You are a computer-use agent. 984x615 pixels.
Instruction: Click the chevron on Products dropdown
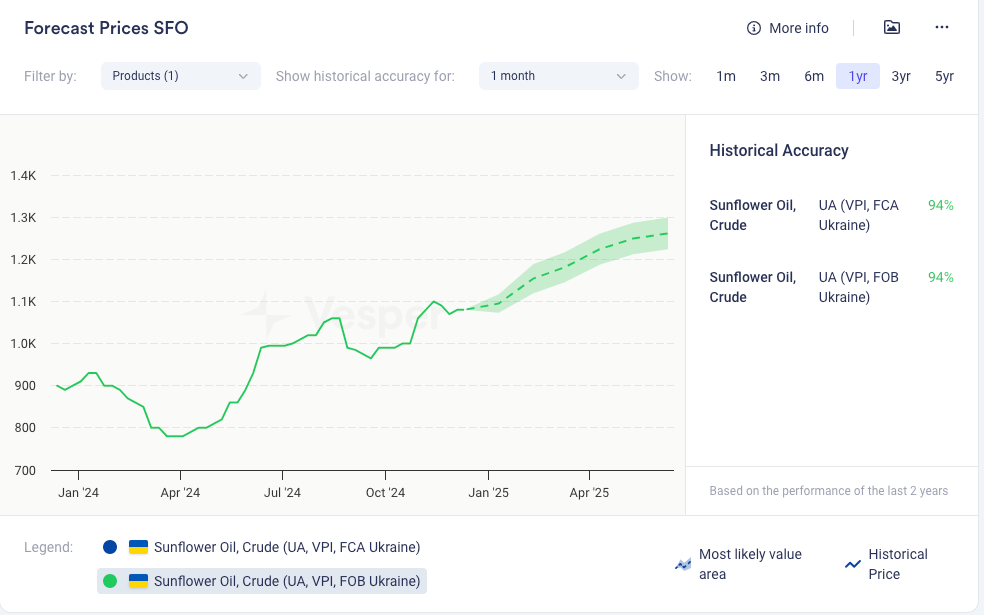pyautogui.click(x=243, y=76)
